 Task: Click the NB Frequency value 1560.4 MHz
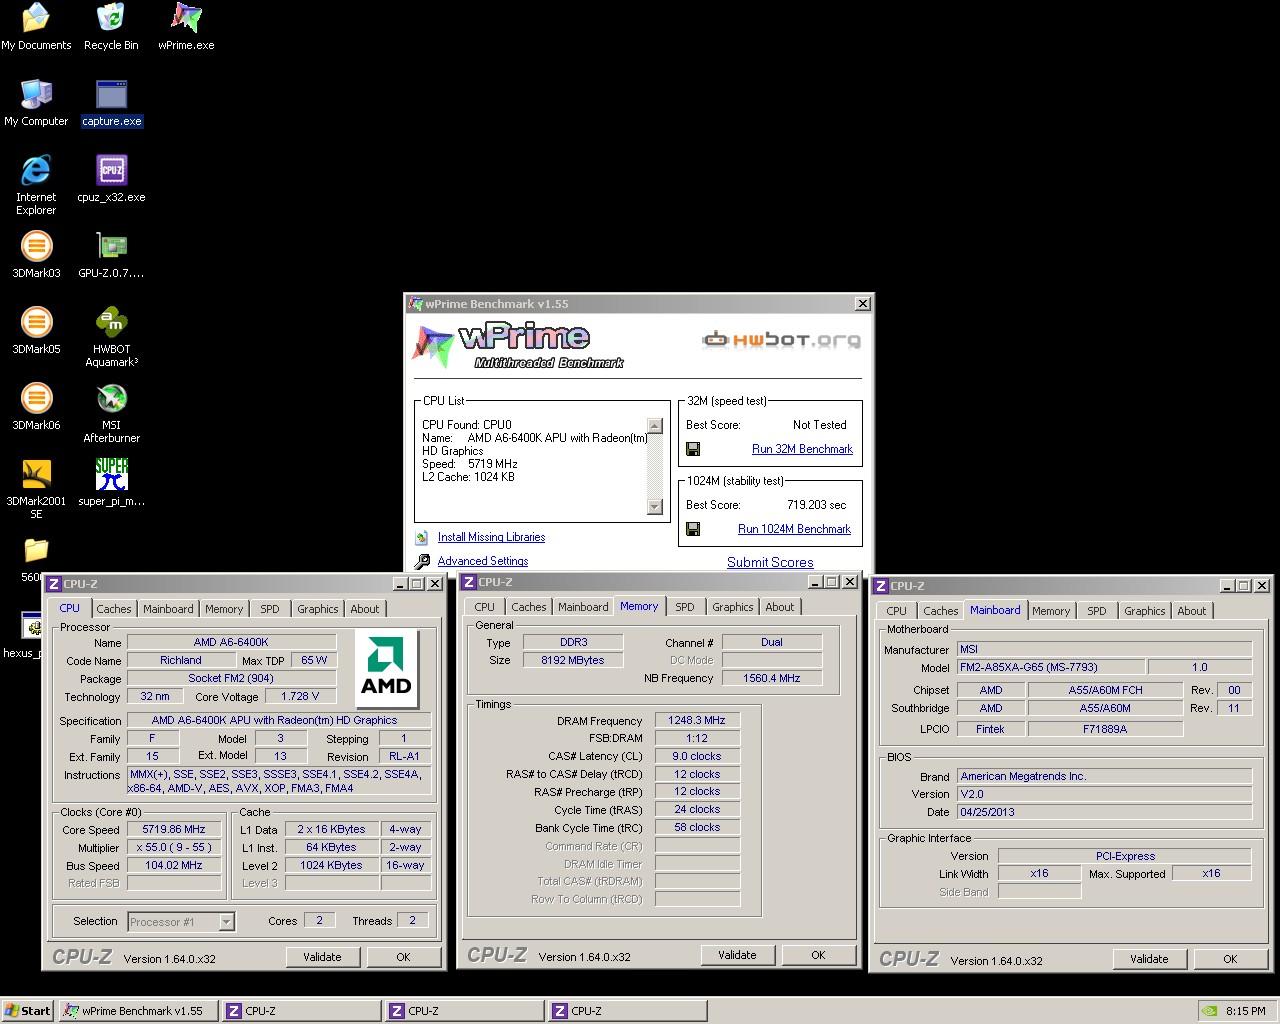[x=771, y=678]
